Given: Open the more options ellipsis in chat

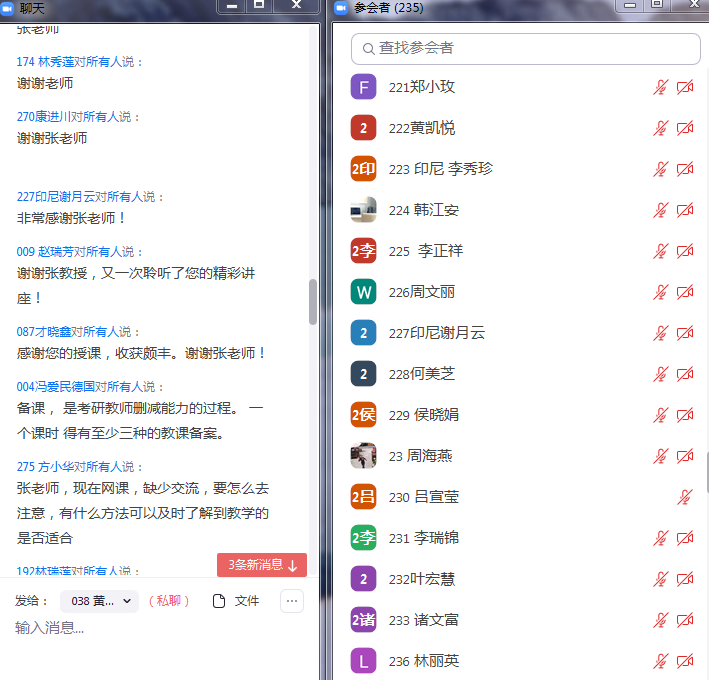Looking at the screenshot, I should (x=291, y=601).
